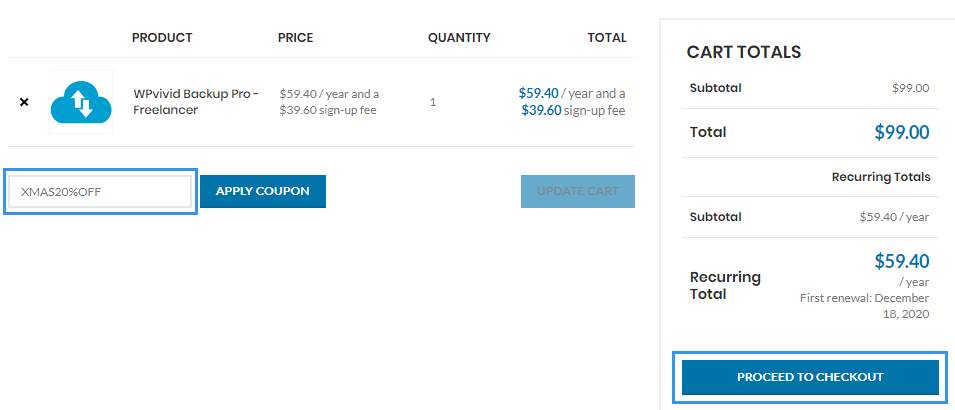Select the large $59.40 recurring total amount
Screen dimensions: 955x410
[902, 261]
